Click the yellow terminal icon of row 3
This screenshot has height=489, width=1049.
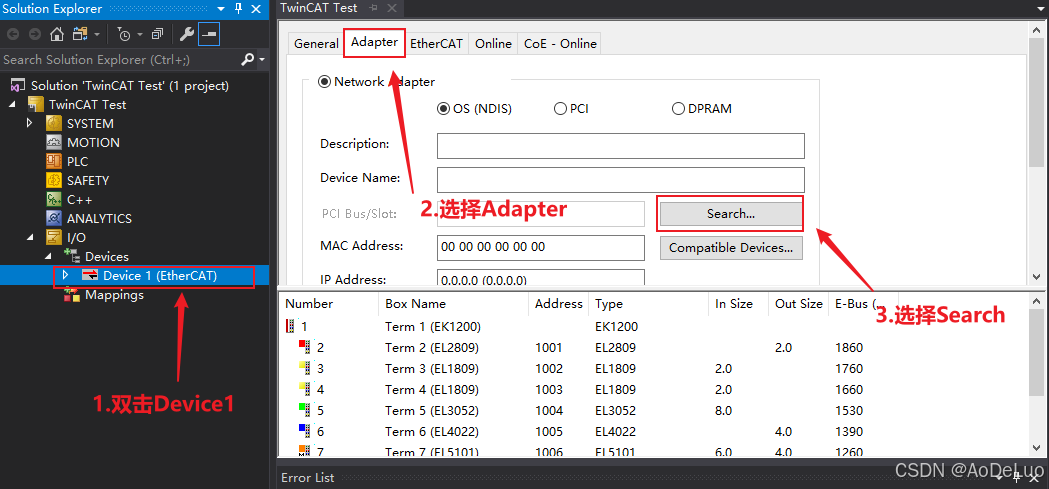305,369
